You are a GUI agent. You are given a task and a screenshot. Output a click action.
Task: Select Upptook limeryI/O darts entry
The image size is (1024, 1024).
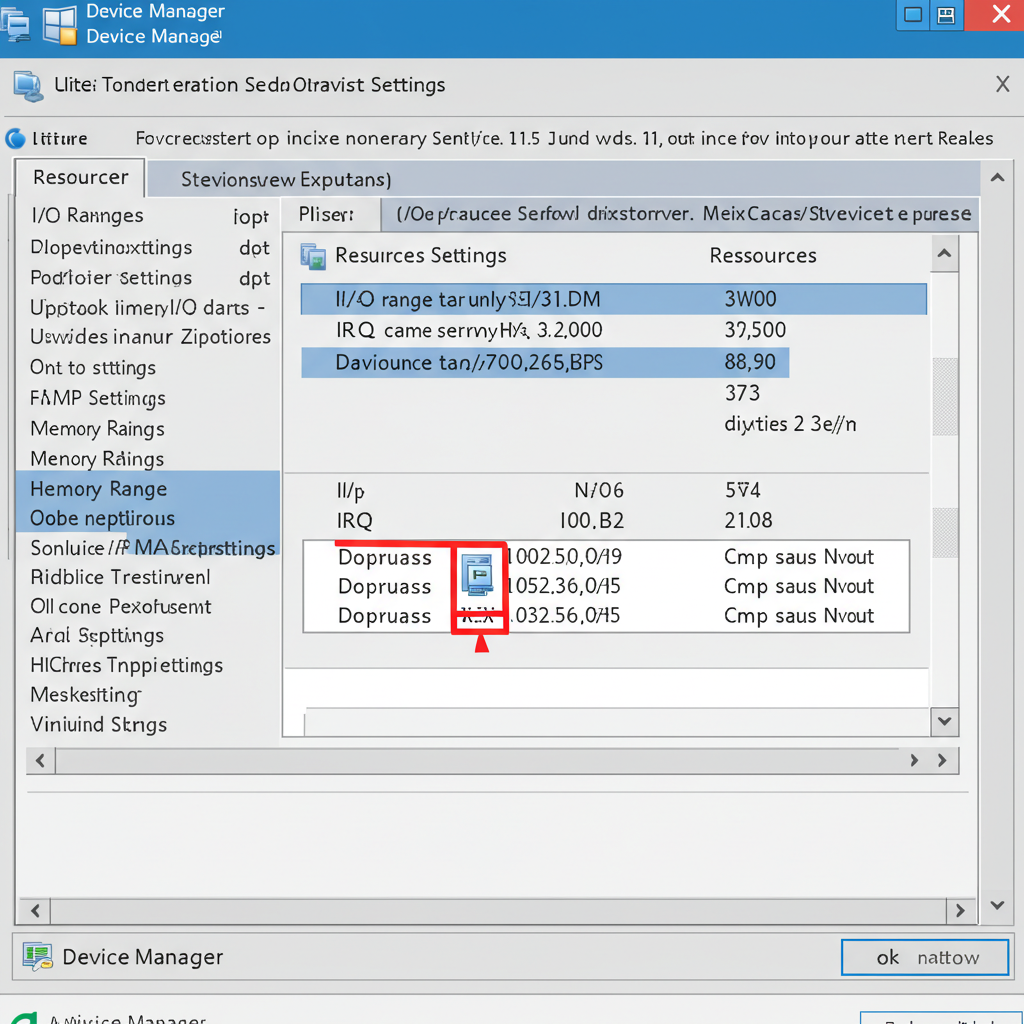[149, 308]
